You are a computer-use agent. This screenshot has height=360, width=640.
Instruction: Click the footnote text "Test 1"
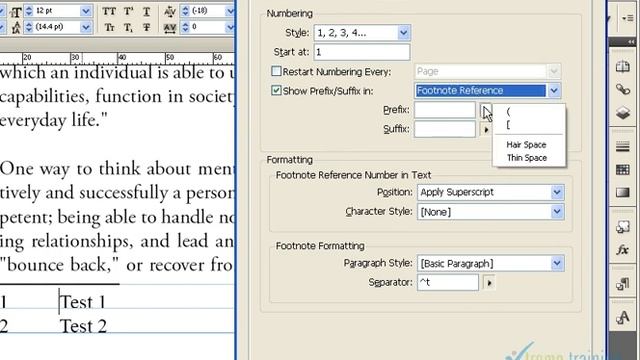coord(83,302)
